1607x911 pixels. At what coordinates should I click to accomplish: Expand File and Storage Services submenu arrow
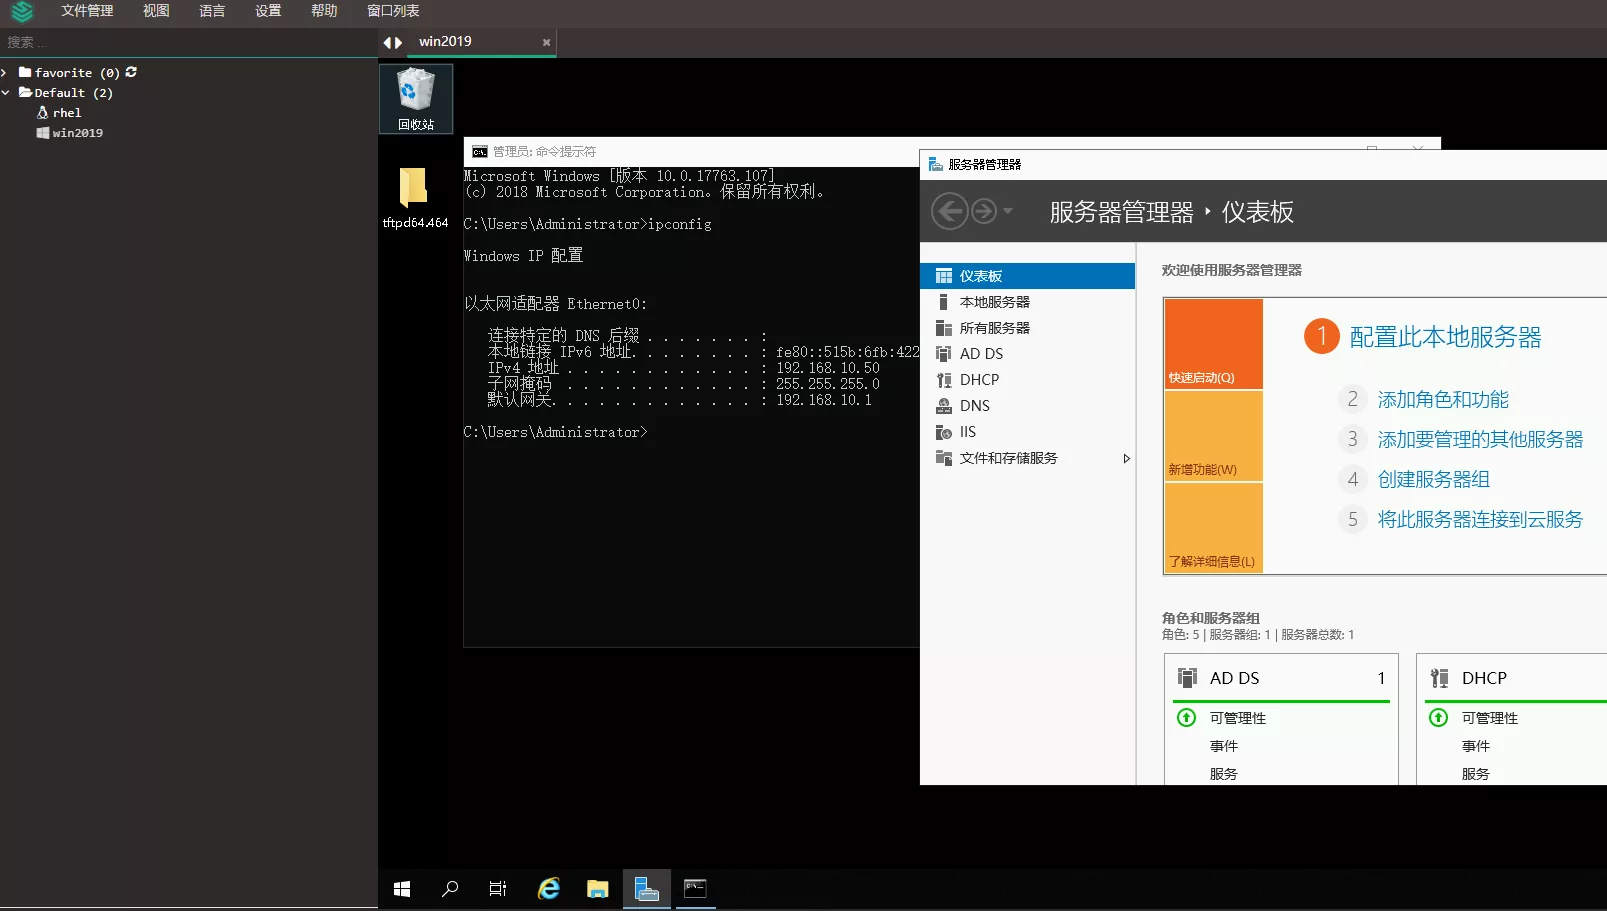pyautogui.click(x=1126, y=458)
